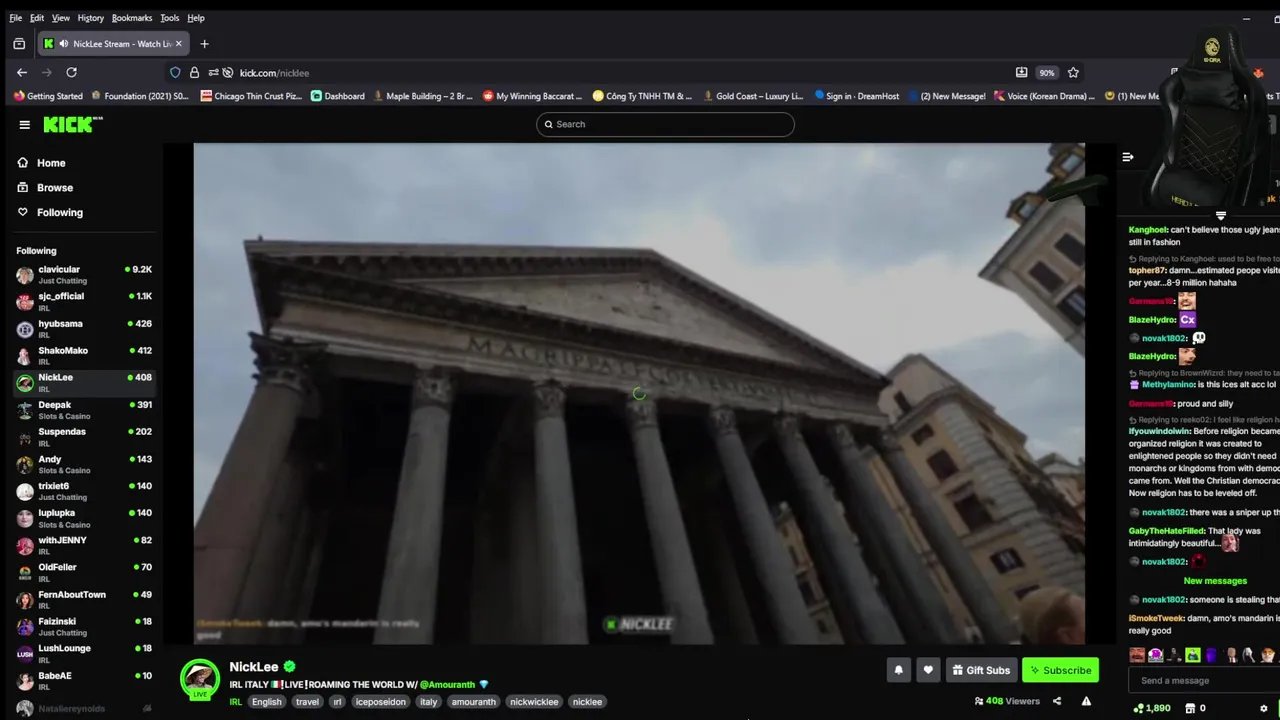Open Faizinski channel in sidebar
The width and height of the screenshot is (1280, 720).
84,626
